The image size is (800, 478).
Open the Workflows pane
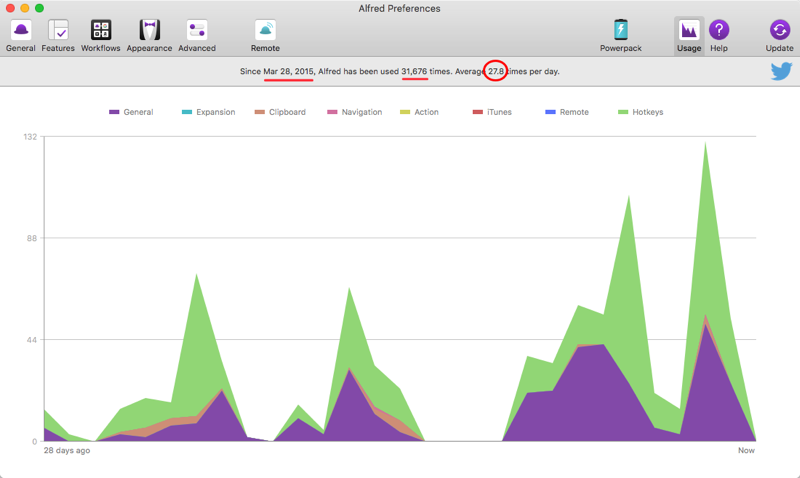[101, 35]
